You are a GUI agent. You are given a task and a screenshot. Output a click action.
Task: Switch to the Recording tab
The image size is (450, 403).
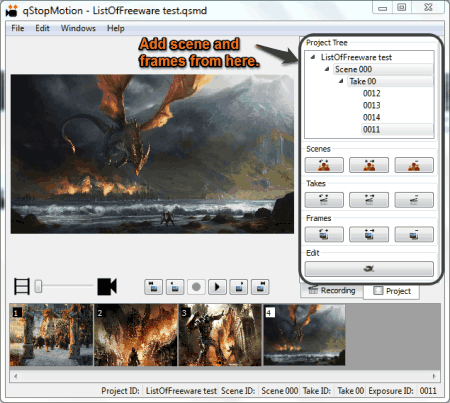pyautogui.click(x=332, y=291)
